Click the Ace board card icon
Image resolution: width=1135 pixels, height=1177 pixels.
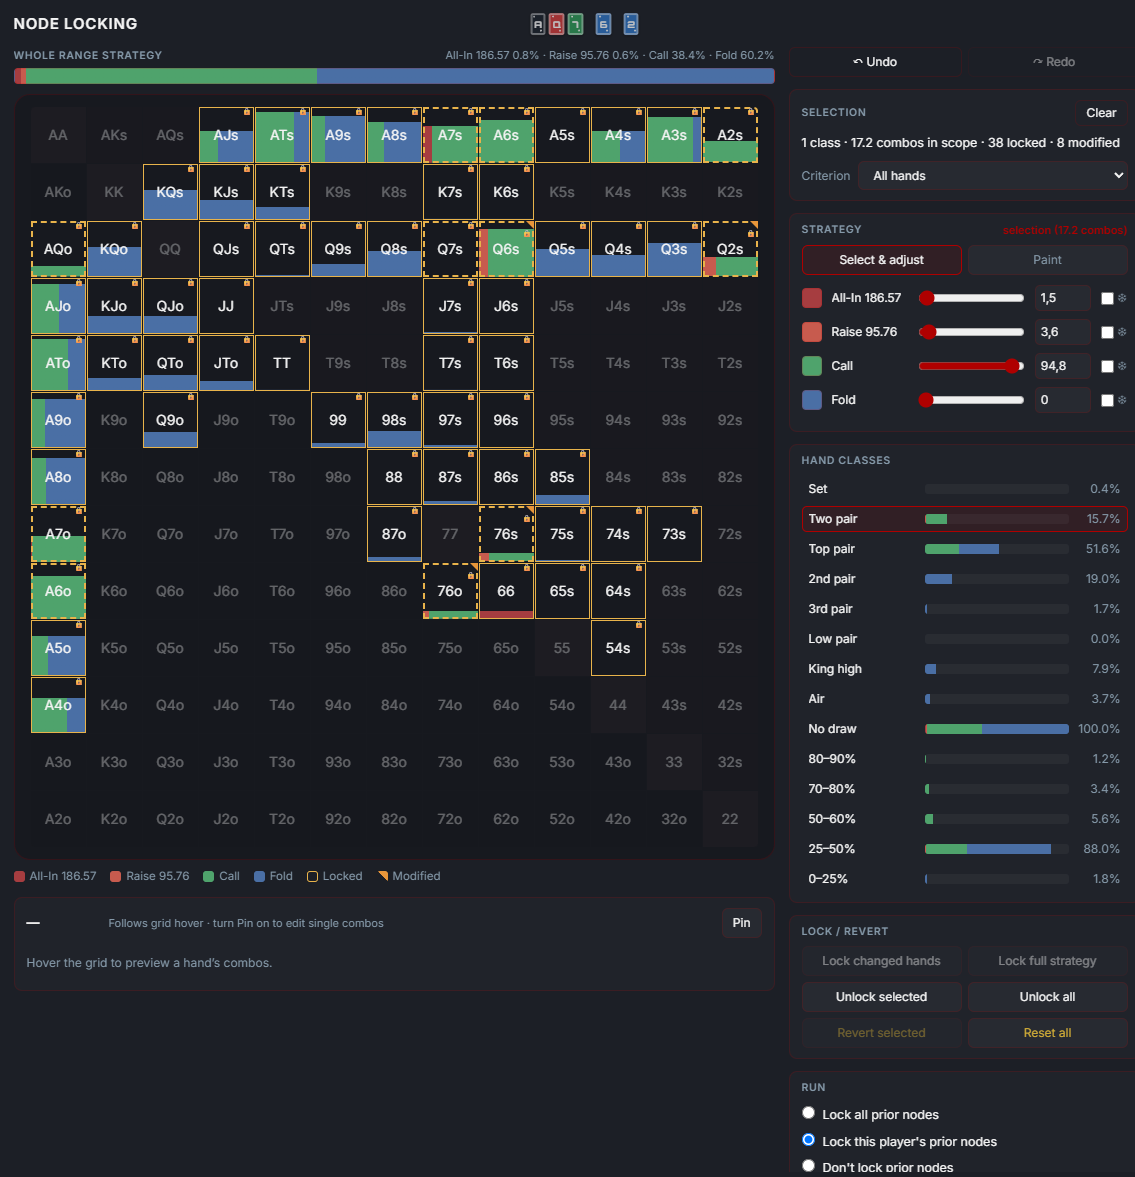coord(537,25)
